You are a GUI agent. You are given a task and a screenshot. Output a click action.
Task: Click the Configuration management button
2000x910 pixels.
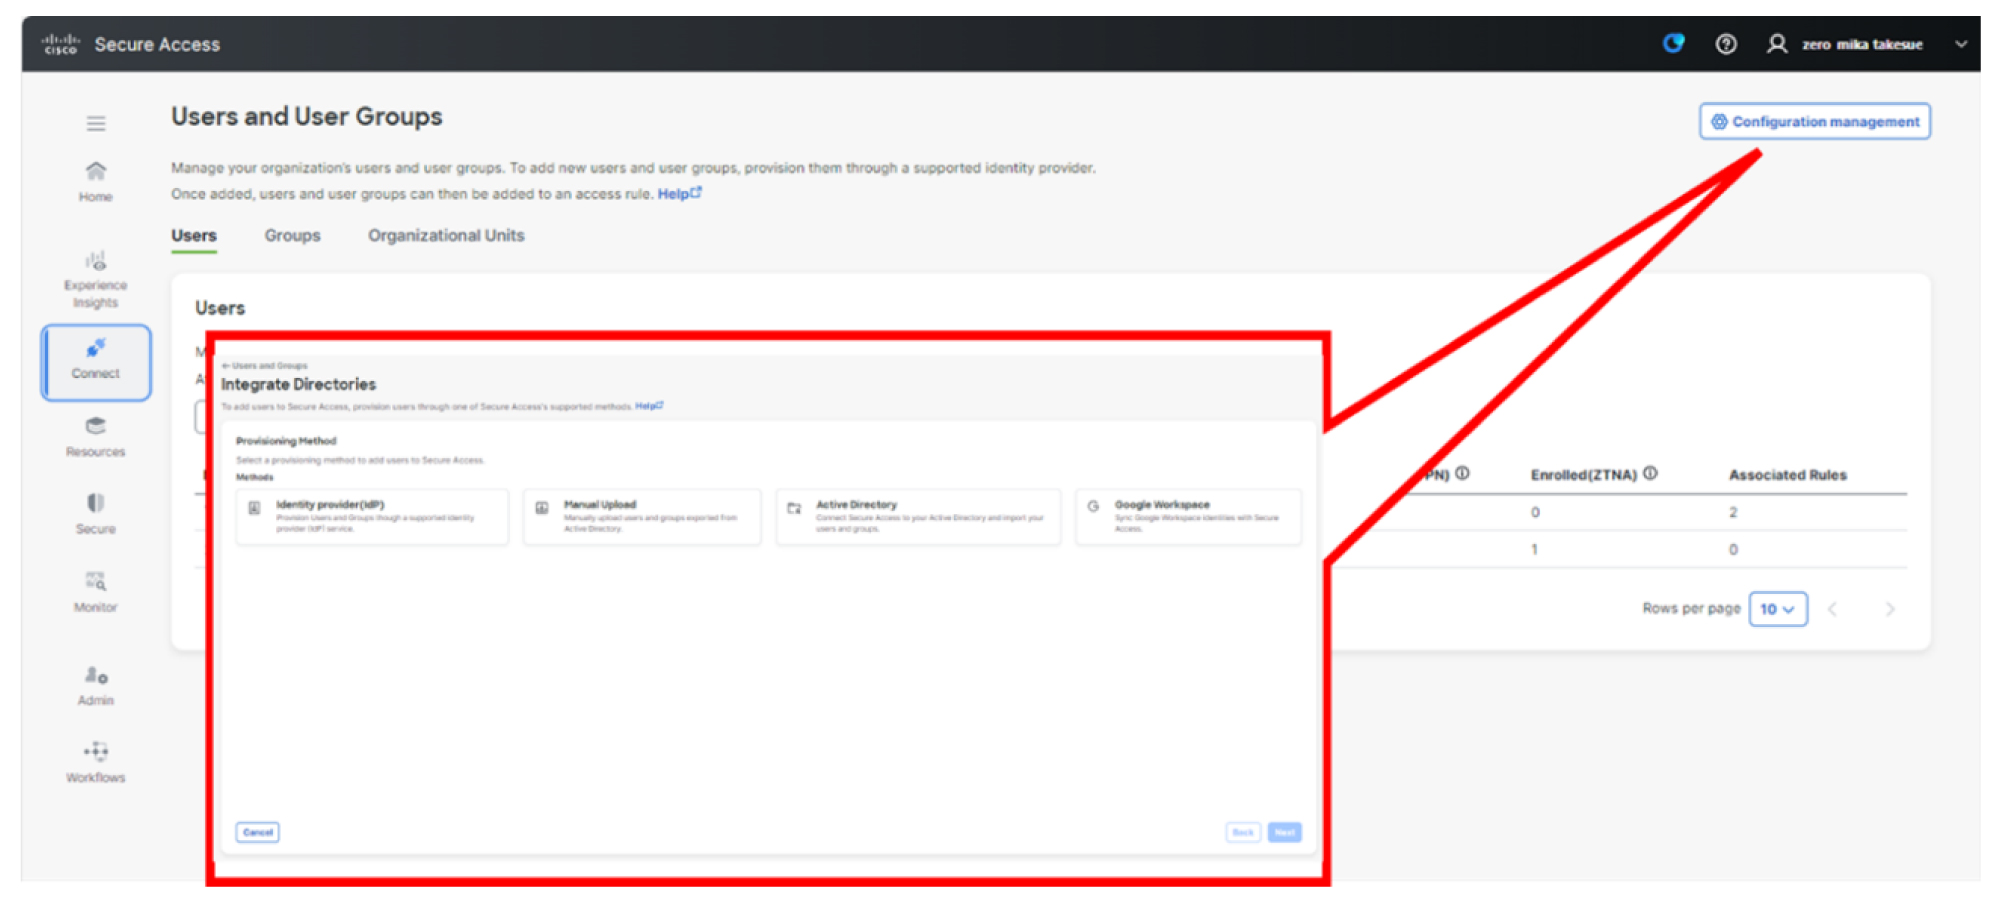1814,121
